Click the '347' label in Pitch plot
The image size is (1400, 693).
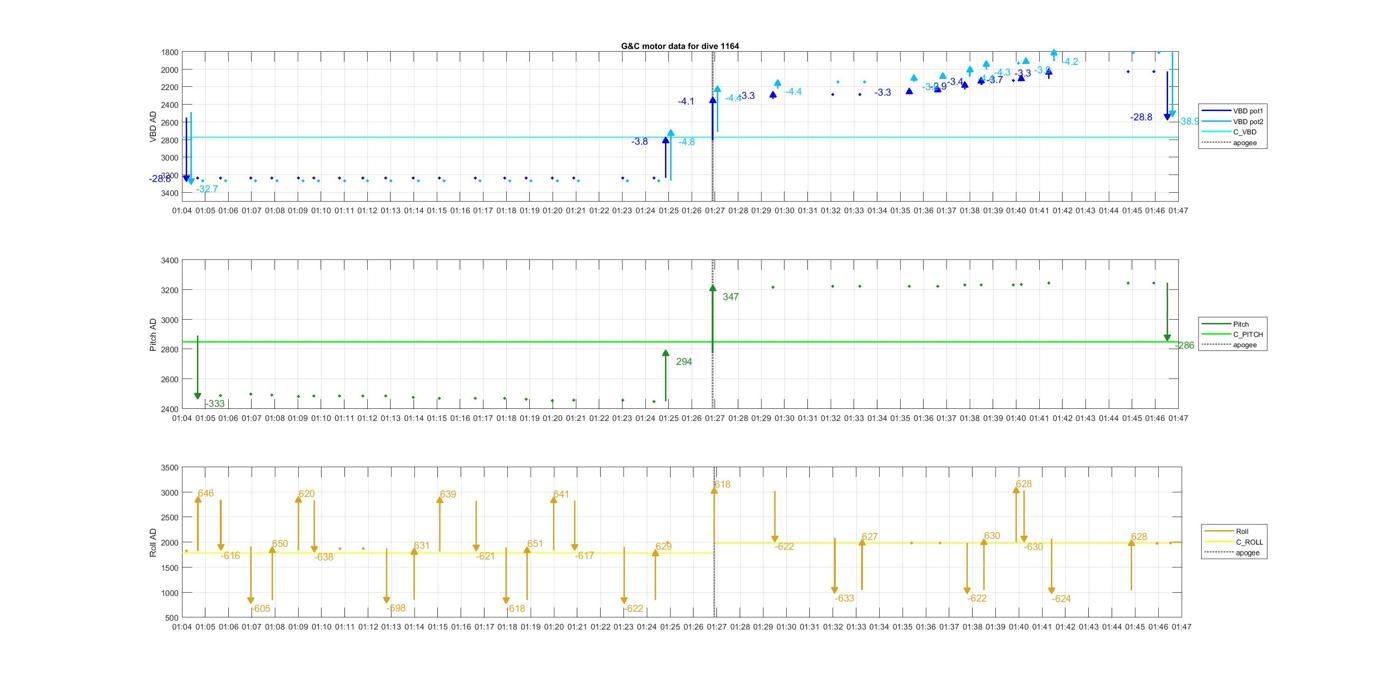[x=731, y=297]
